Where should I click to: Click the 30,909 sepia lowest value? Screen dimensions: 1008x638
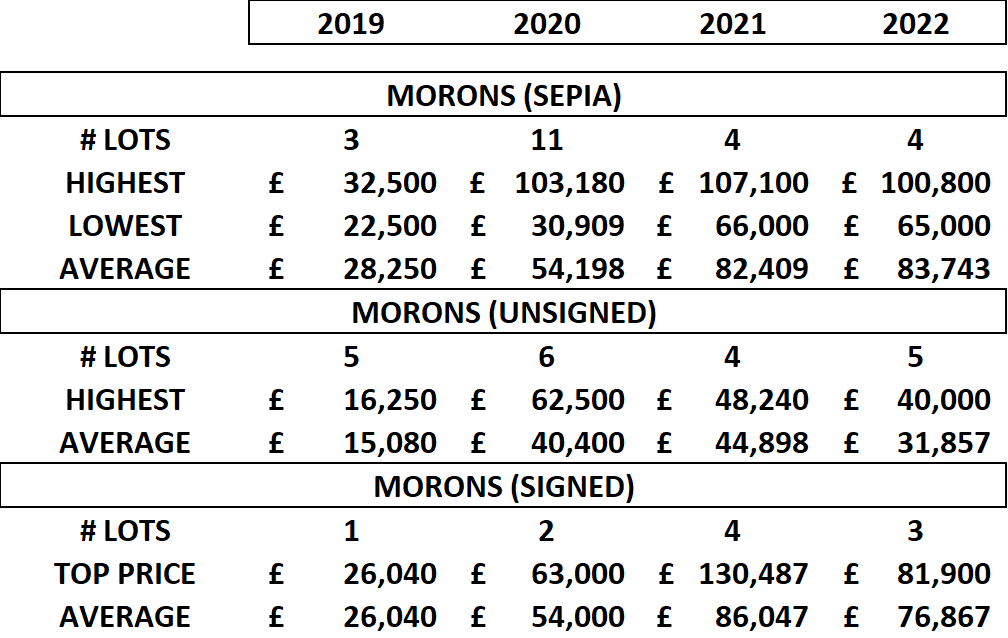[x=577, y=226]
